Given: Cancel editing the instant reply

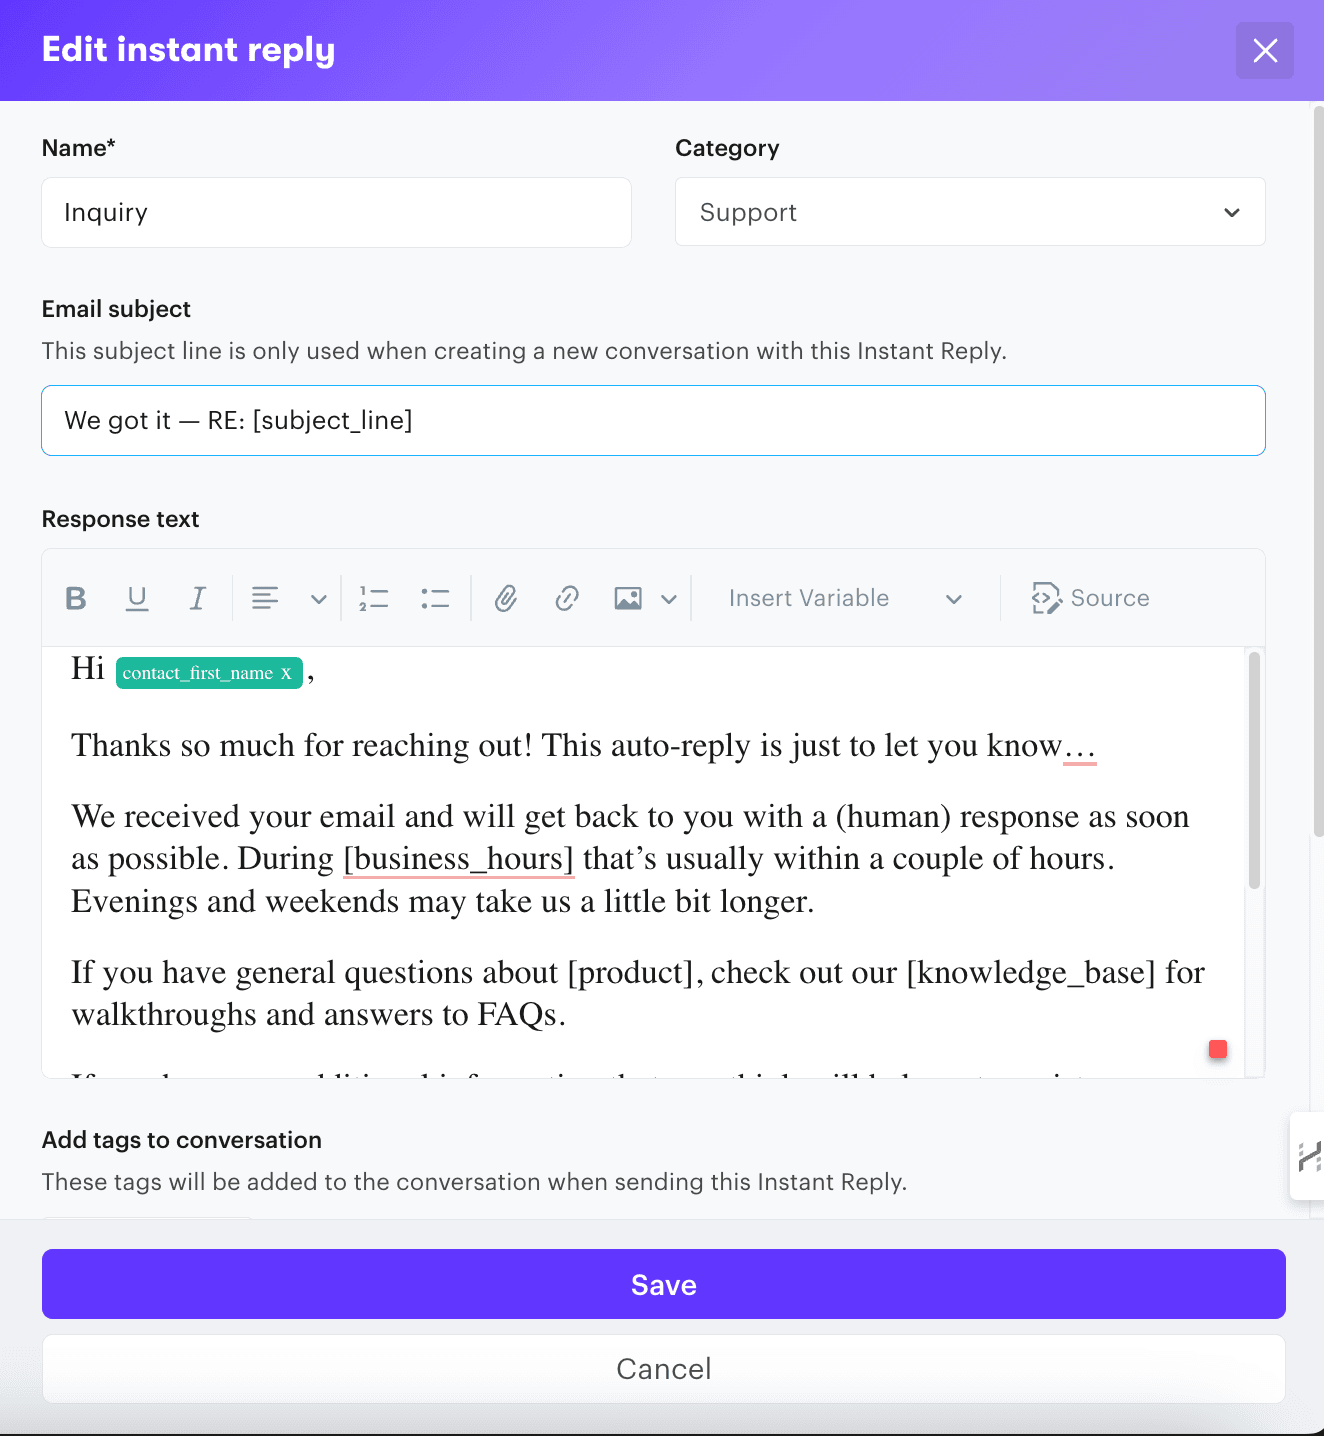Looking at the screenshot, I should (x=662, y=1368).
